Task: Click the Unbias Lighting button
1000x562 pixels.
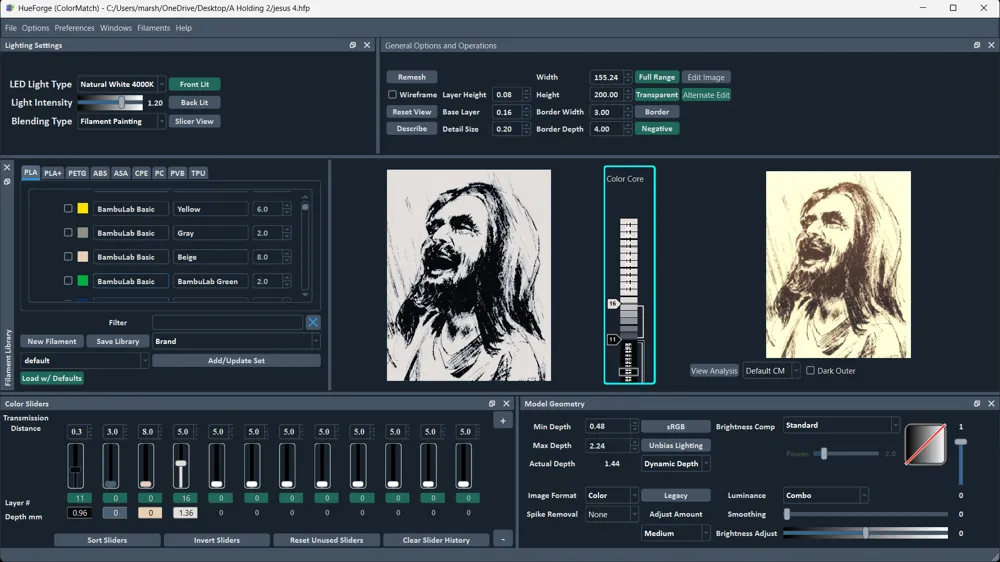Action: click(675, 445)
